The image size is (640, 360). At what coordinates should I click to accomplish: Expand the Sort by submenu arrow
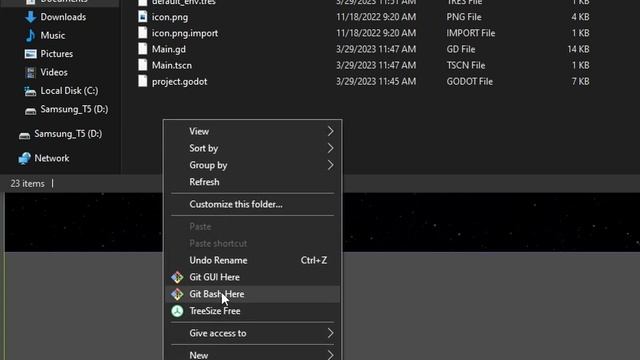coord(330,148)
